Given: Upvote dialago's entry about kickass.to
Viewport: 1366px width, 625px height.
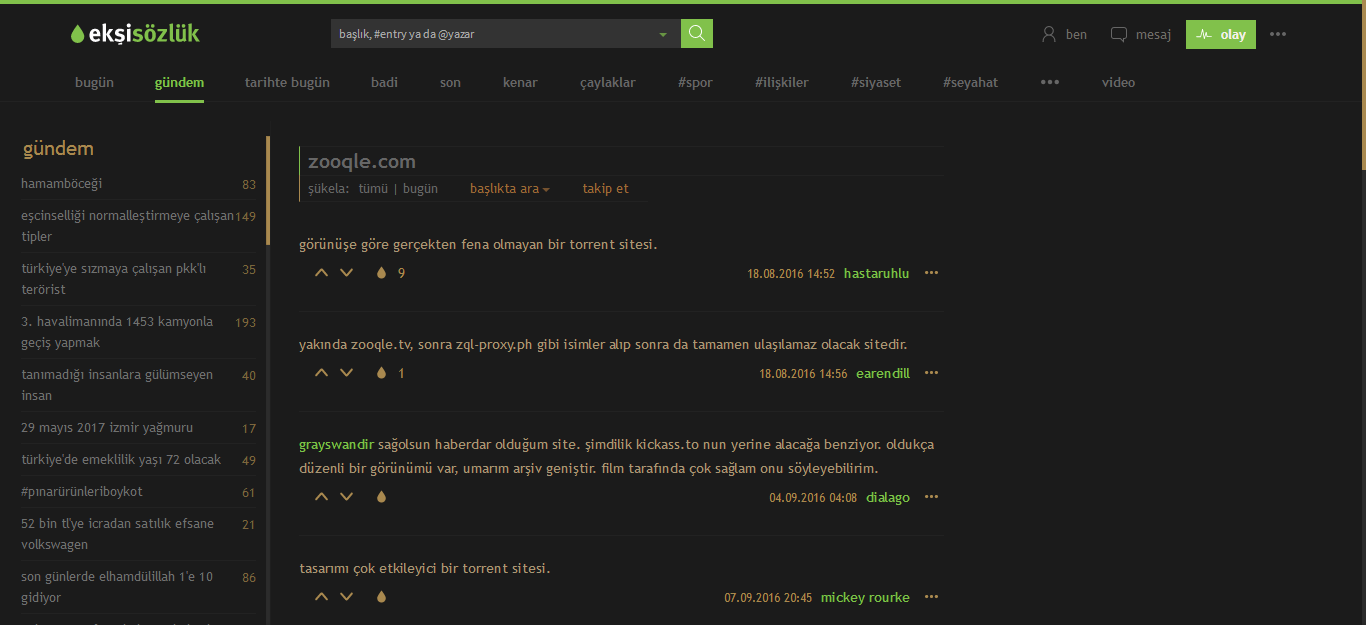Looking at the screenshot, I should pos(321,496).
